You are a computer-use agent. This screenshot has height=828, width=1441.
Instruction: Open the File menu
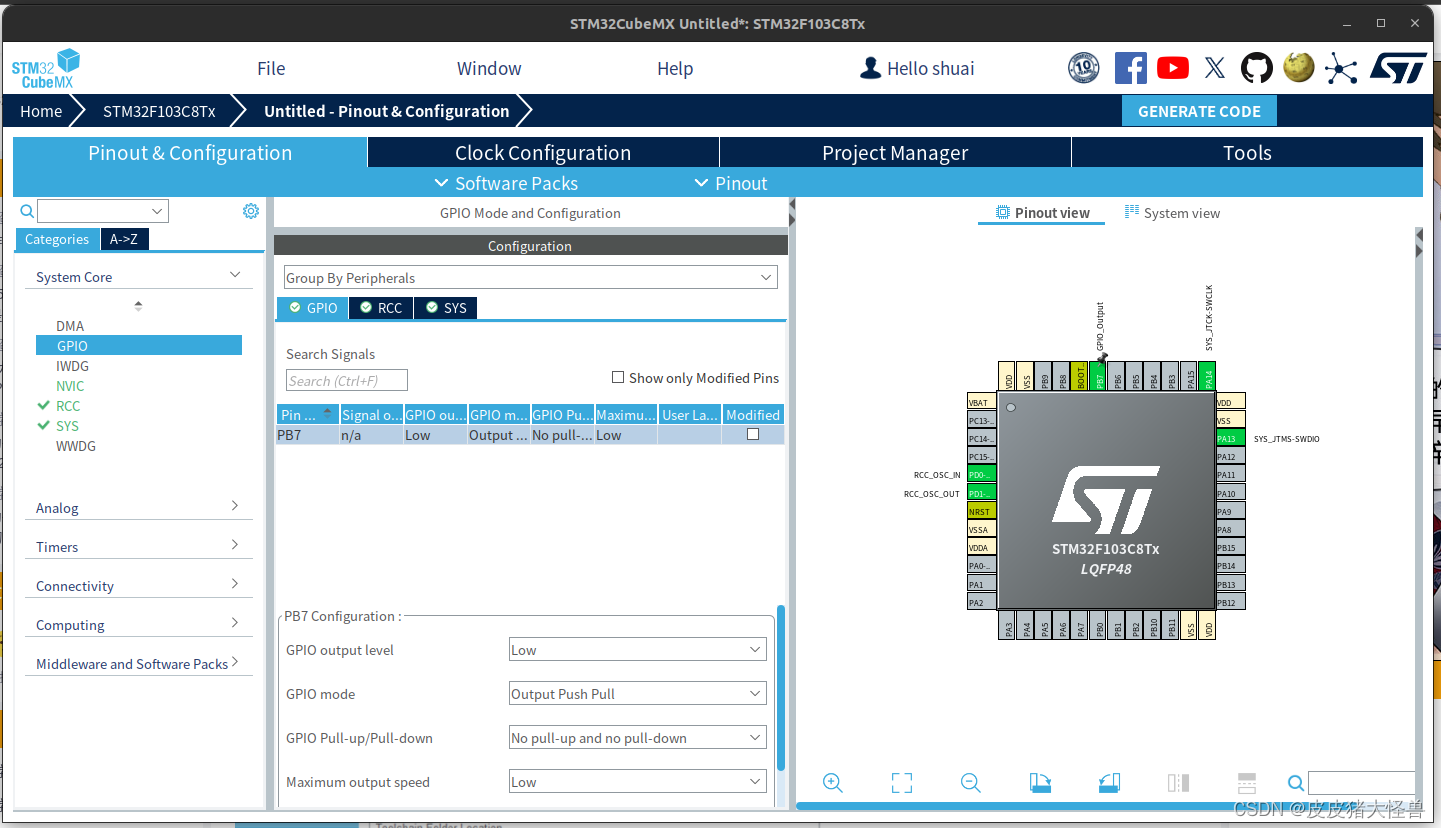(271, 68)
